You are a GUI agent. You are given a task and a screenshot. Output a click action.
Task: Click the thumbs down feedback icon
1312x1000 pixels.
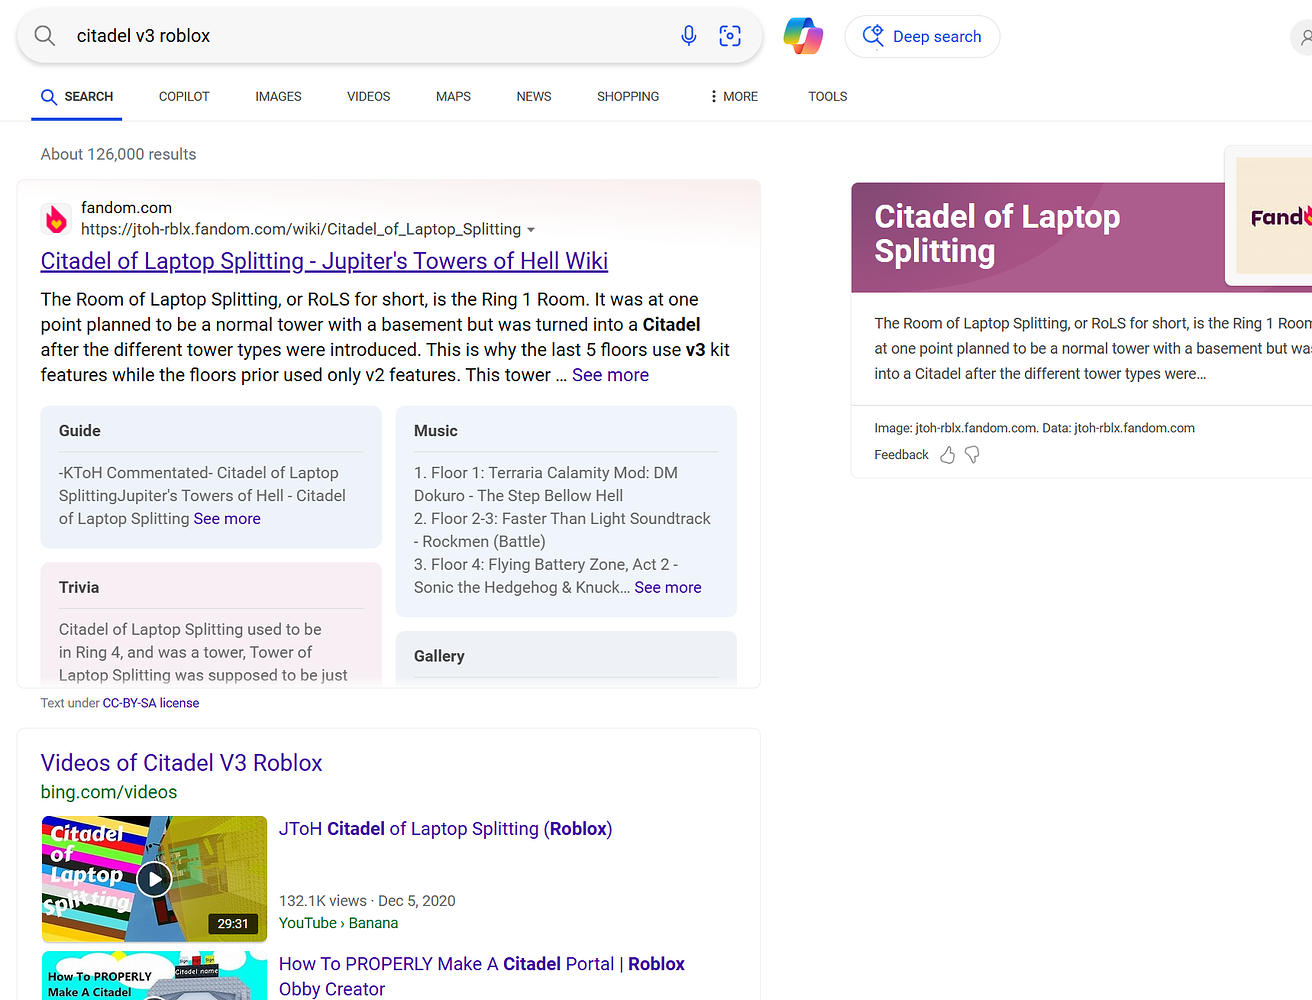pyautogui.click(x=972, y=455)
